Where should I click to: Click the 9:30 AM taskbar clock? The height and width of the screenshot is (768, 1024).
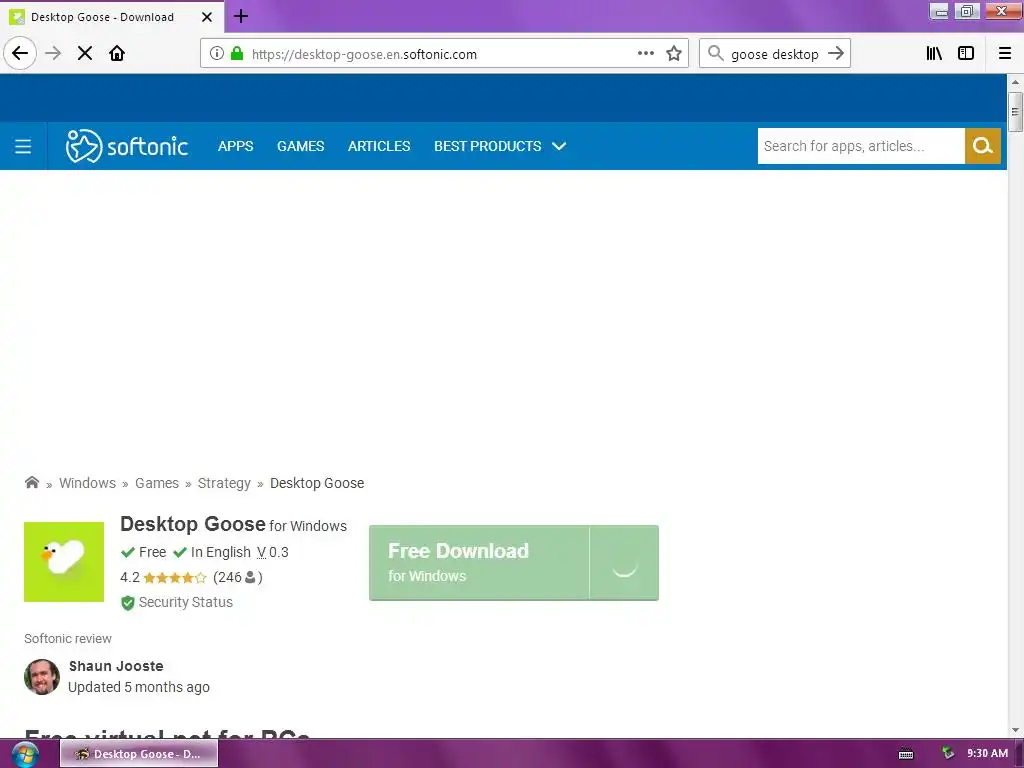tap(987, 754)
